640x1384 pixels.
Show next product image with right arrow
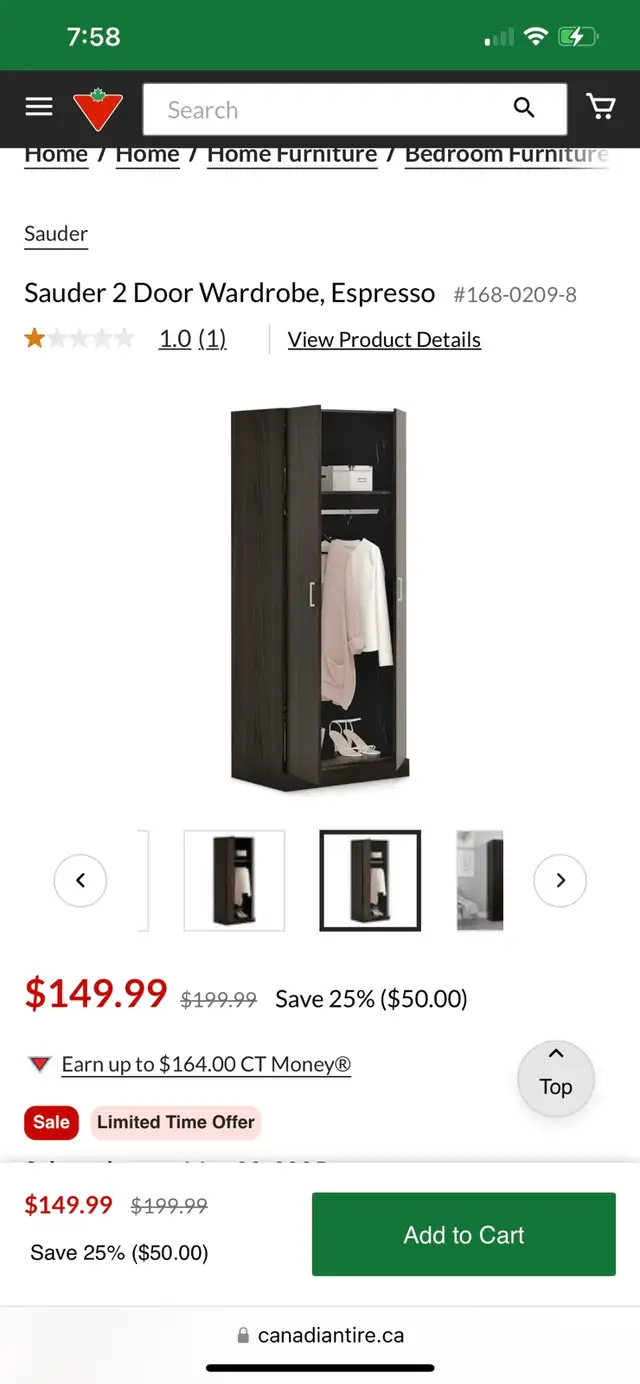click(x=560, y=880)
